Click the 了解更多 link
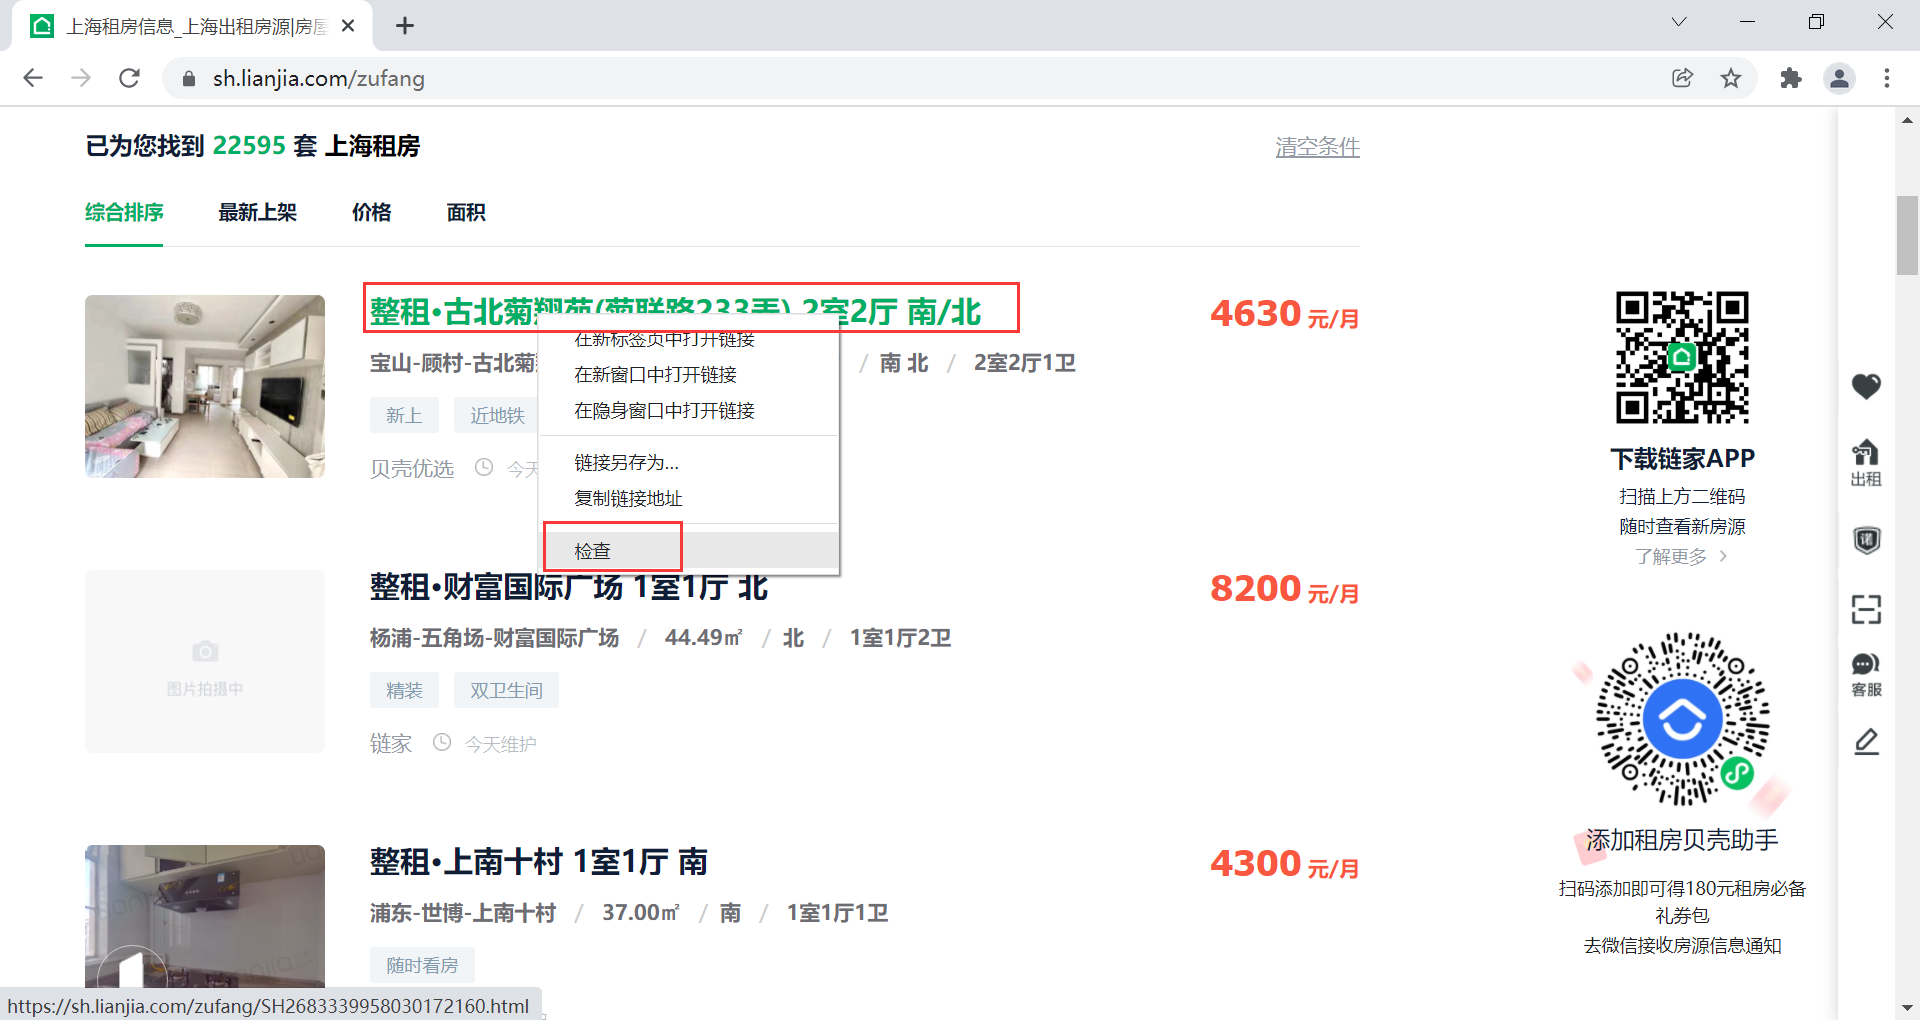Image resolution: width=1920 pixels, height=1020 pixels. pos(1681,557)
